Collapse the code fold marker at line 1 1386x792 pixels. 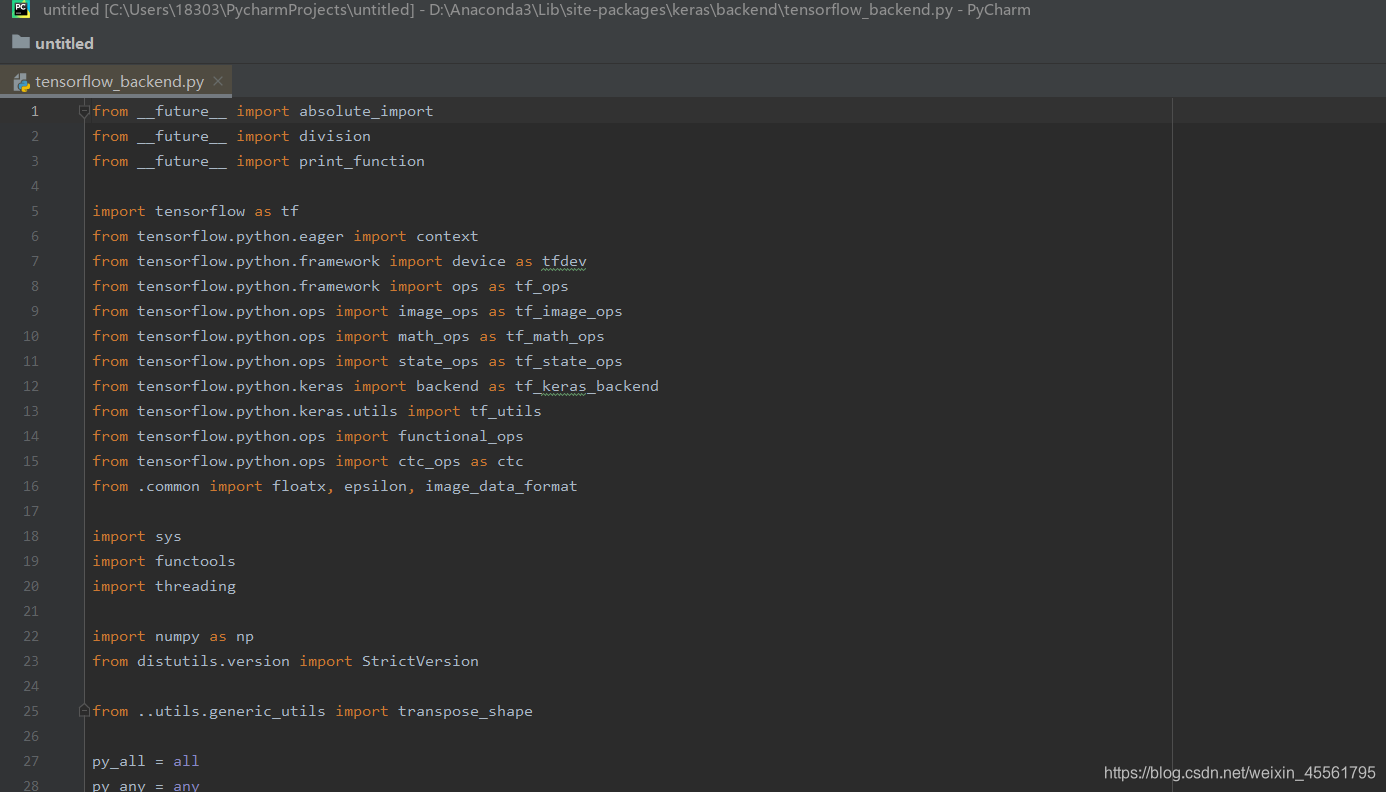(83, 110)
